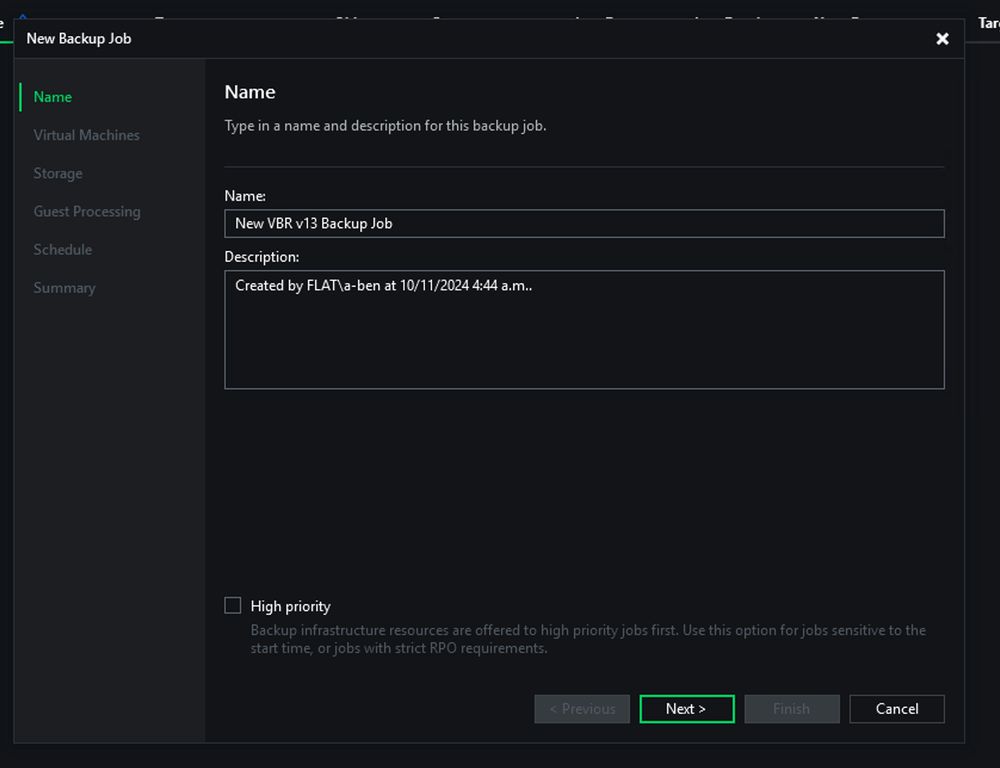This screenshot has width=1000, height=768.
Task: Click the < Previous button
Action: (582, 709)
